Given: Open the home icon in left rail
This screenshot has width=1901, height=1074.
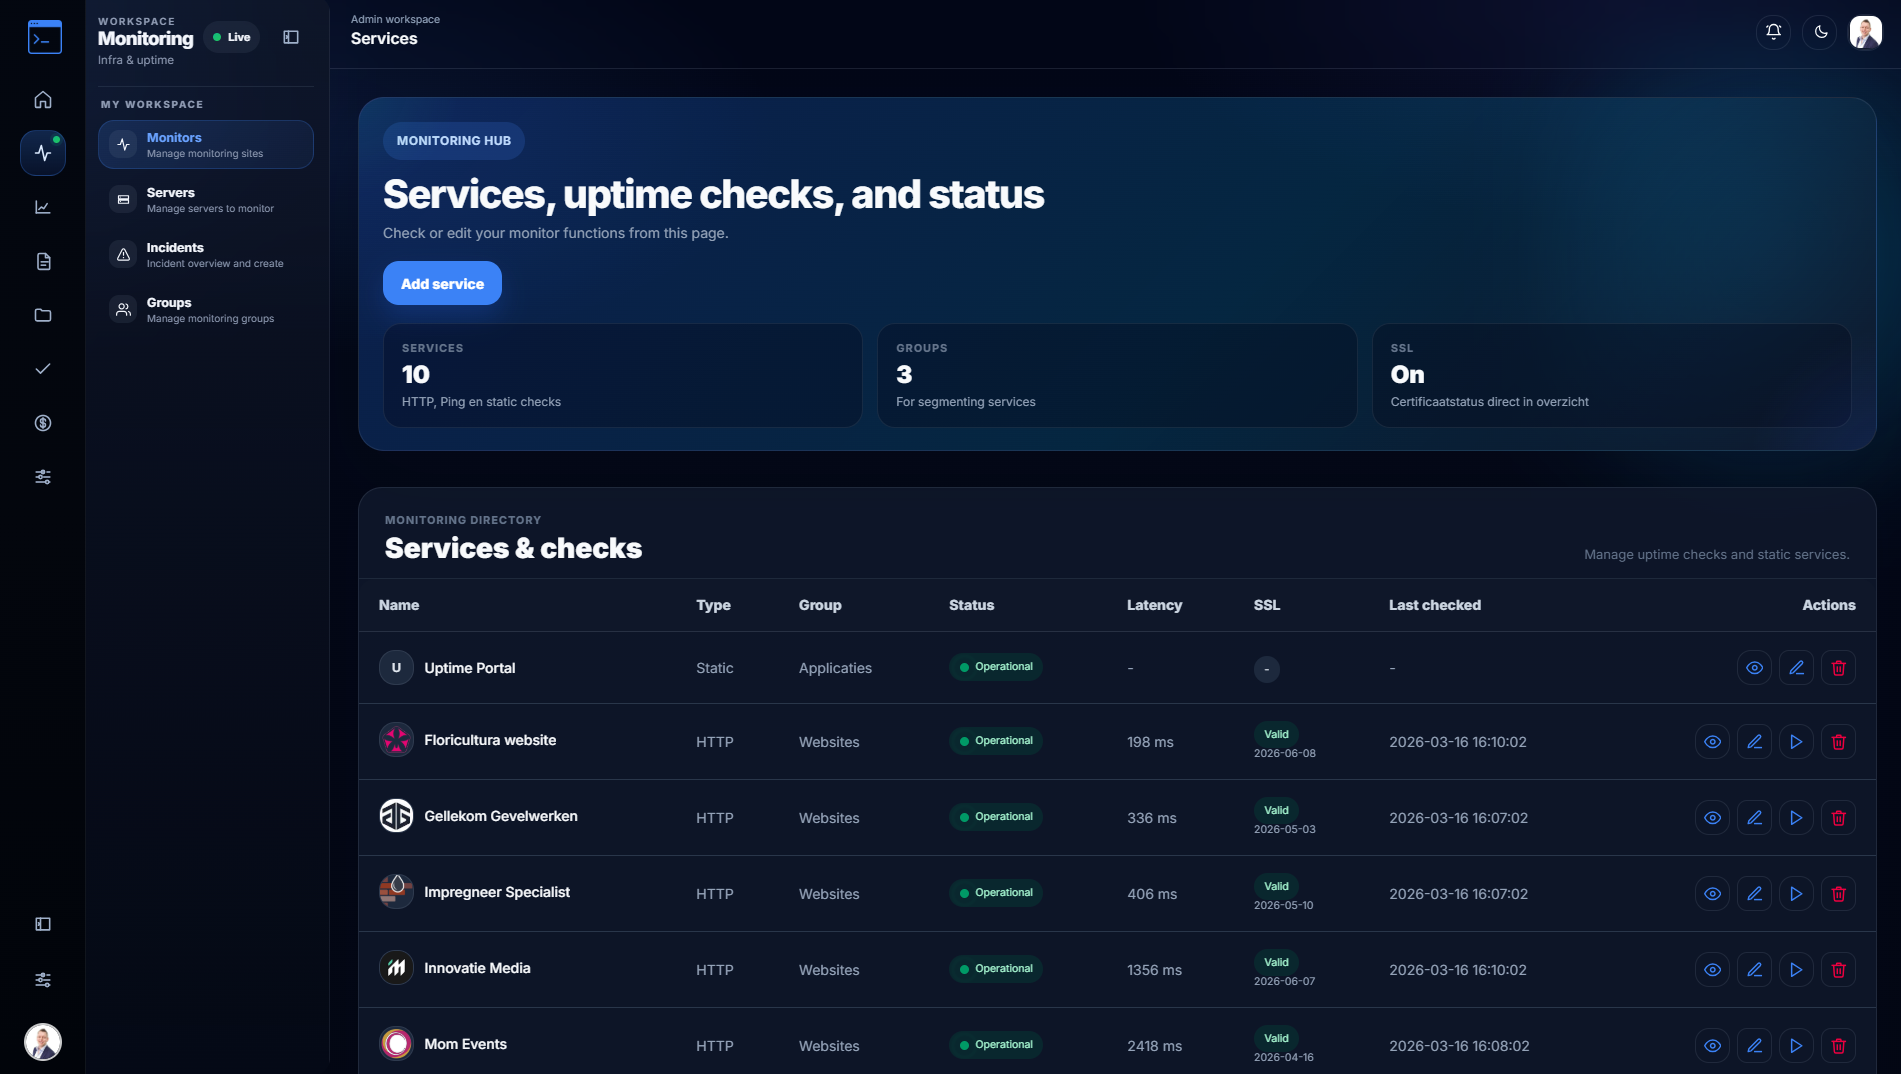Looking at the screenshot, I should pos(43,100).
